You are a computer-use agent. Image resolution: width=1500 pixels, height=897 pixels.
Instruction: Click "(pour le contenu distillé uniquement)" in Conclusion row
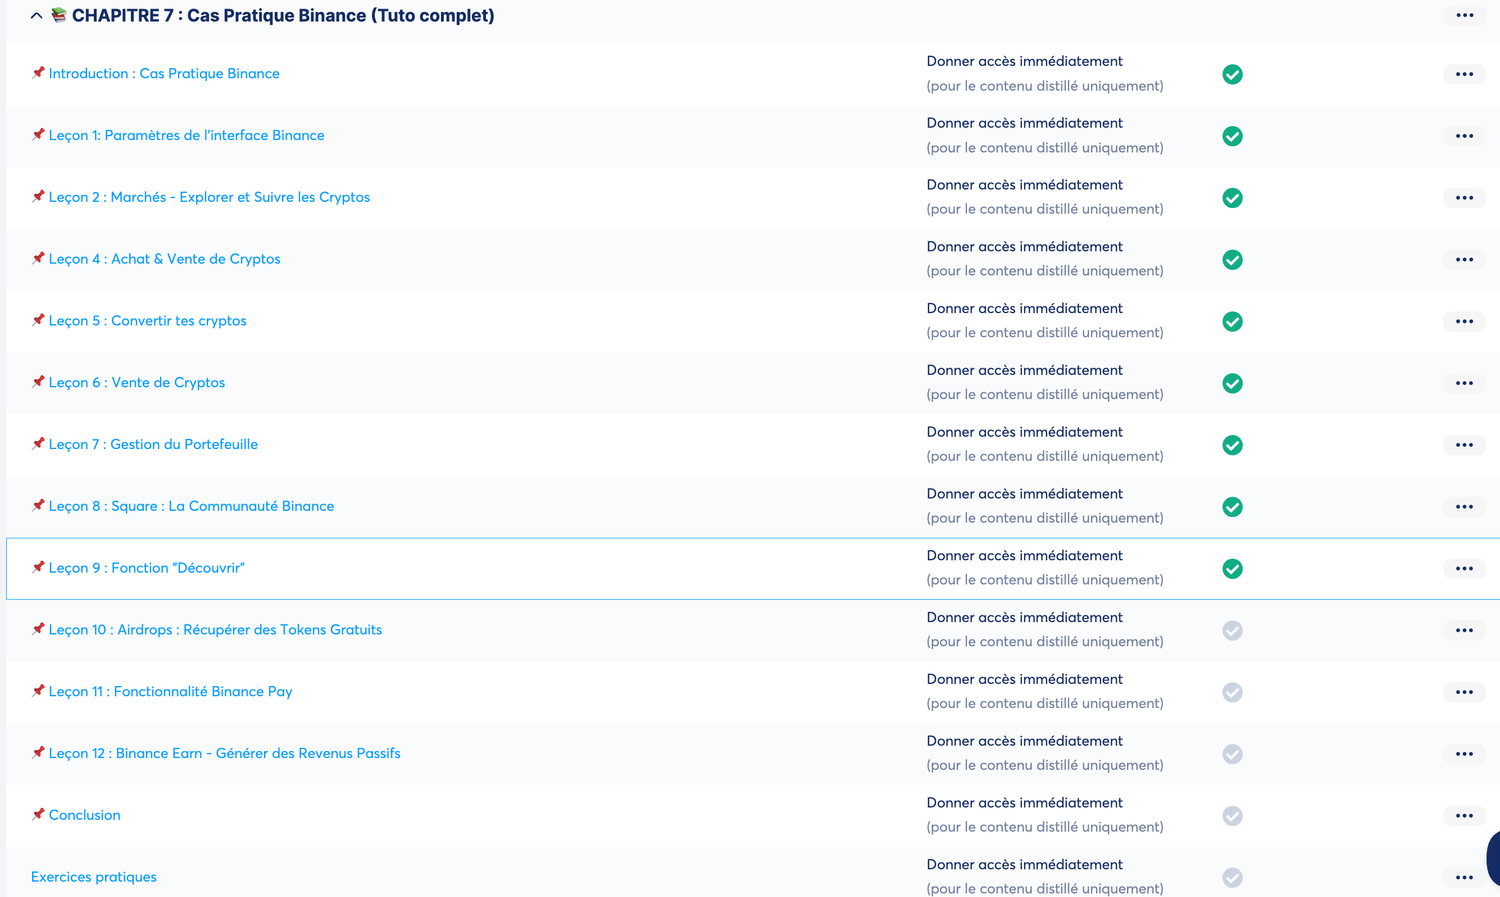1045,827
